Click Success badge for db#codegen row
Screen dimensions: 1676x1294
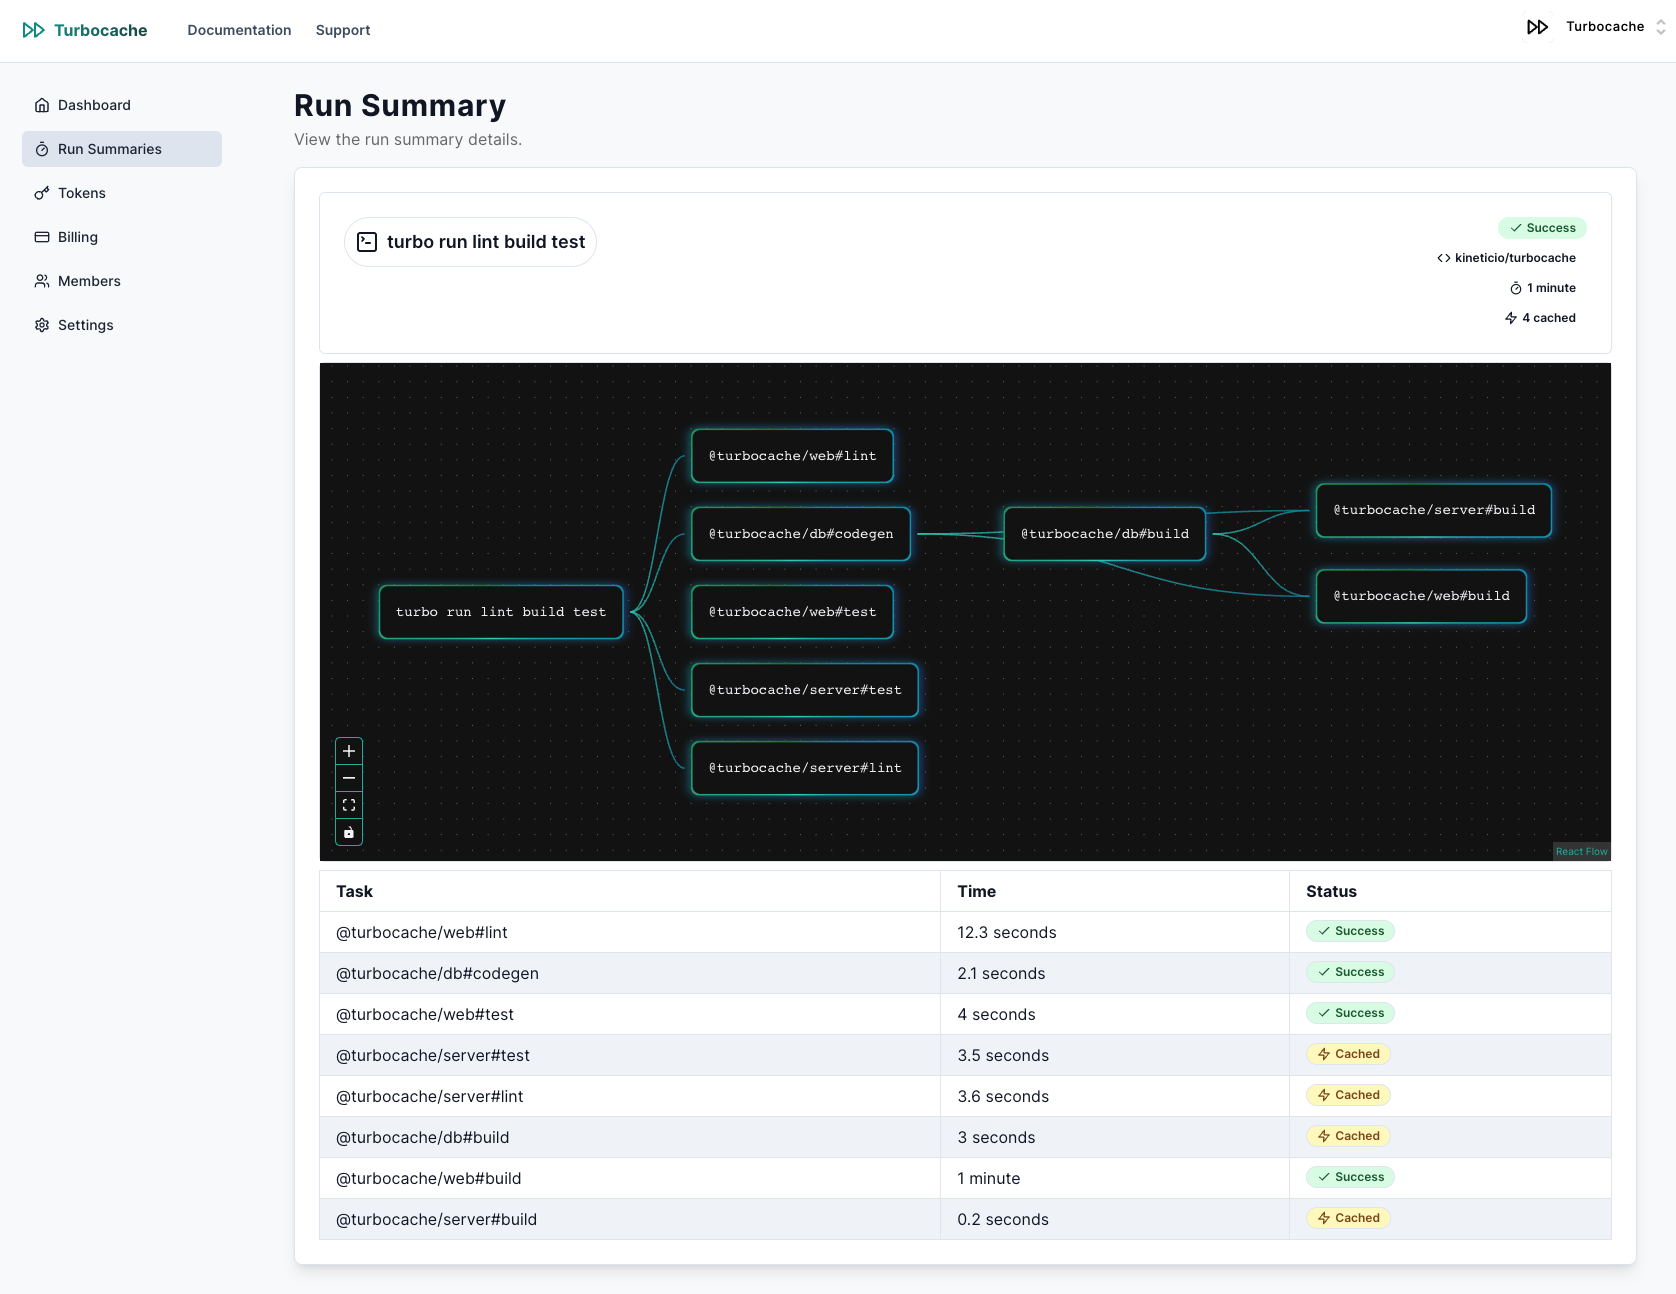pyautogui.click(x=1350, y=972)
